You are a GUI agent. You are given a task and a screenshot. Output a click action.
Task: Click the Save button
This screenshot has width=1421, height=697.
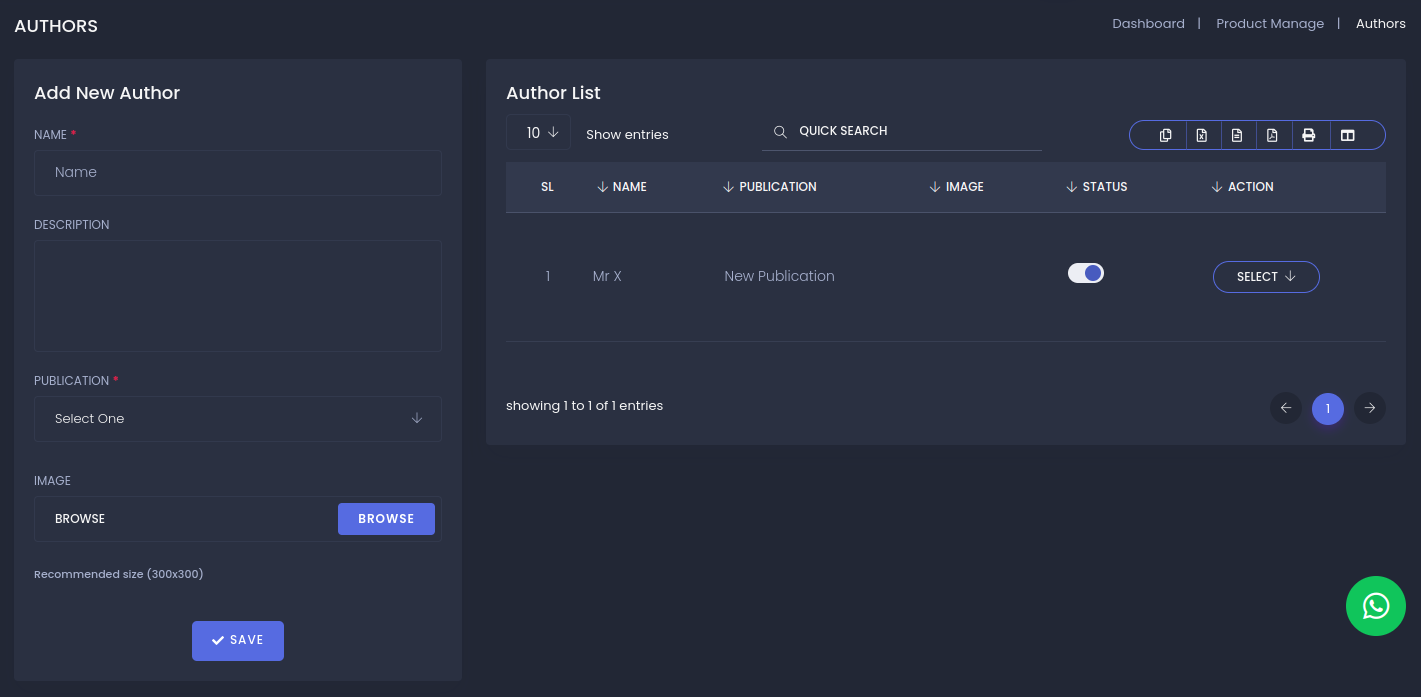(238, 641)
